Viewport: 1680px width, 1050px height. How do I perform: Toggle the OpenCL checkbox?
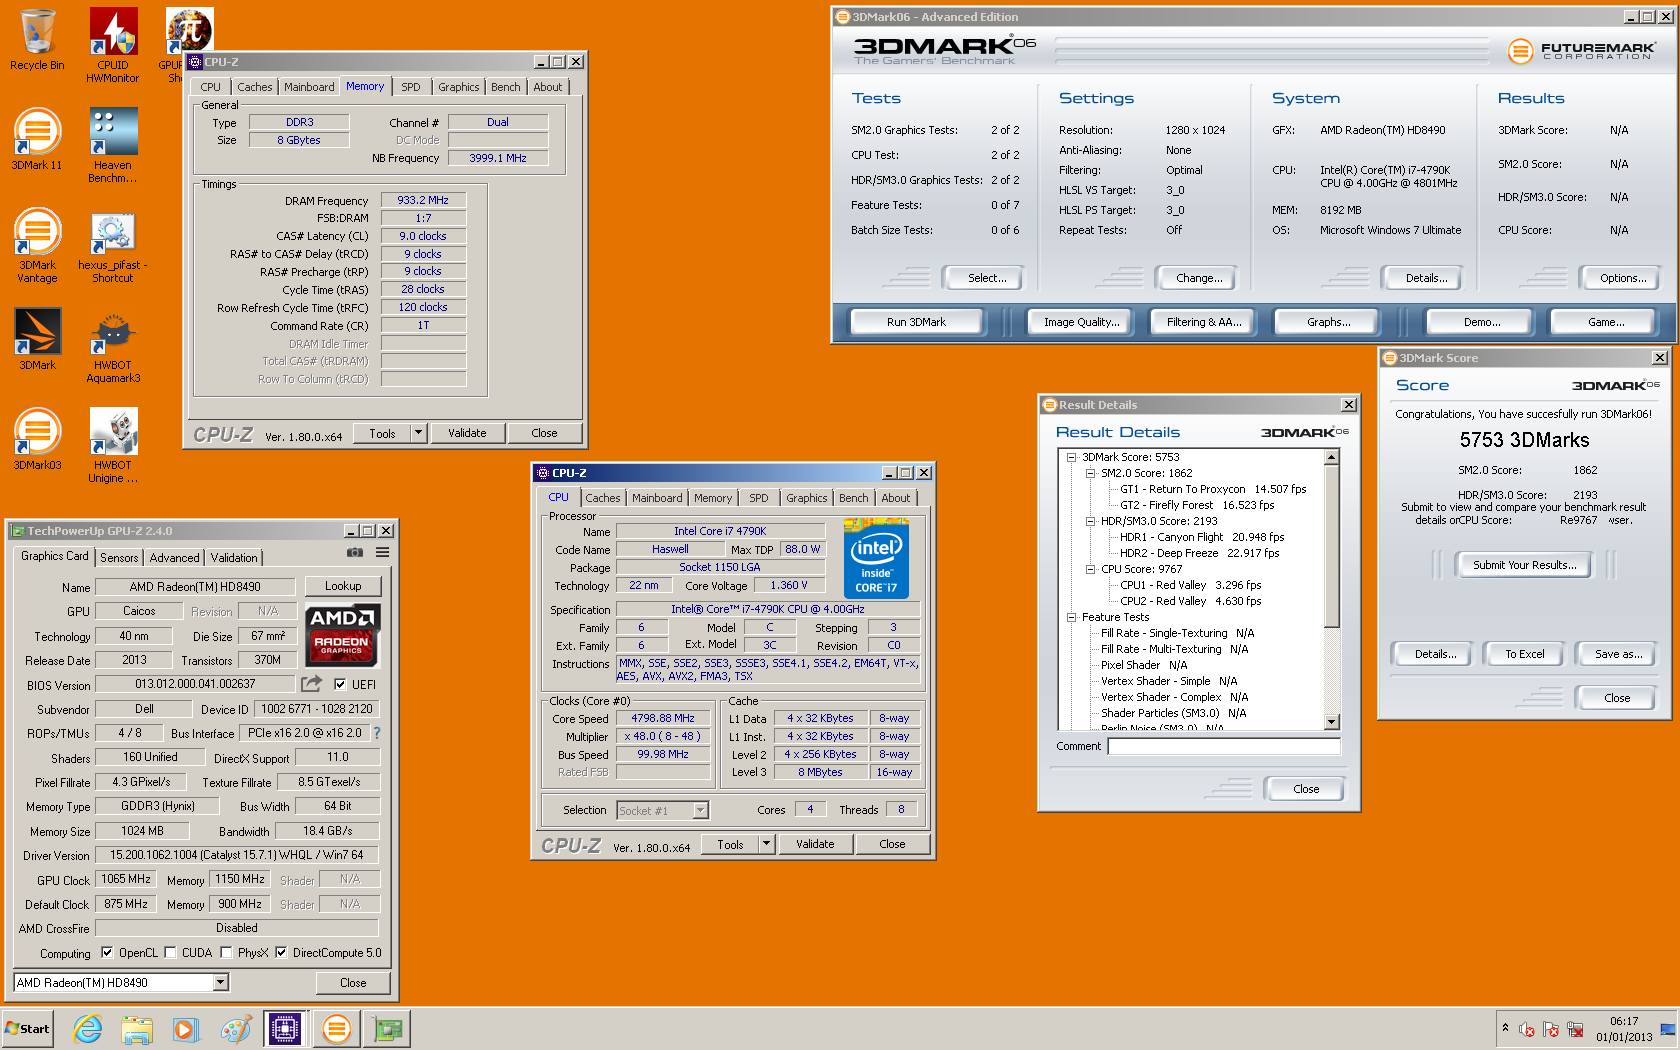107,953
